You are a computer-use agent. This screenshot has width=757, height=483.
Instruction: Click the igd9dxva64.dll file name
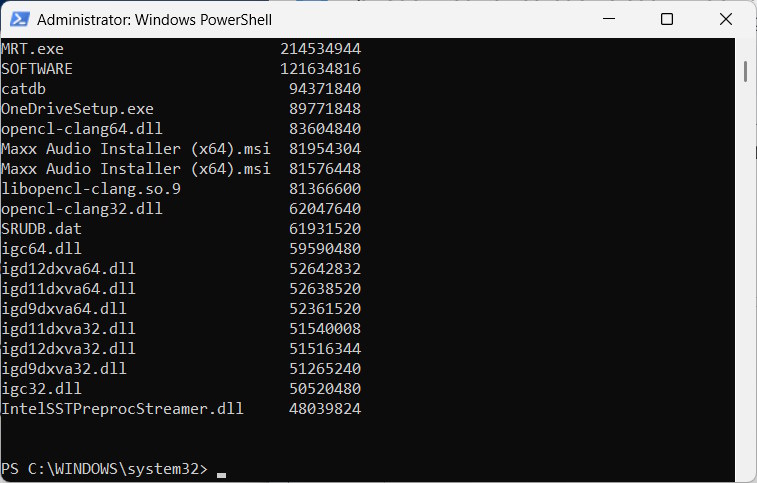pos(64,309)
